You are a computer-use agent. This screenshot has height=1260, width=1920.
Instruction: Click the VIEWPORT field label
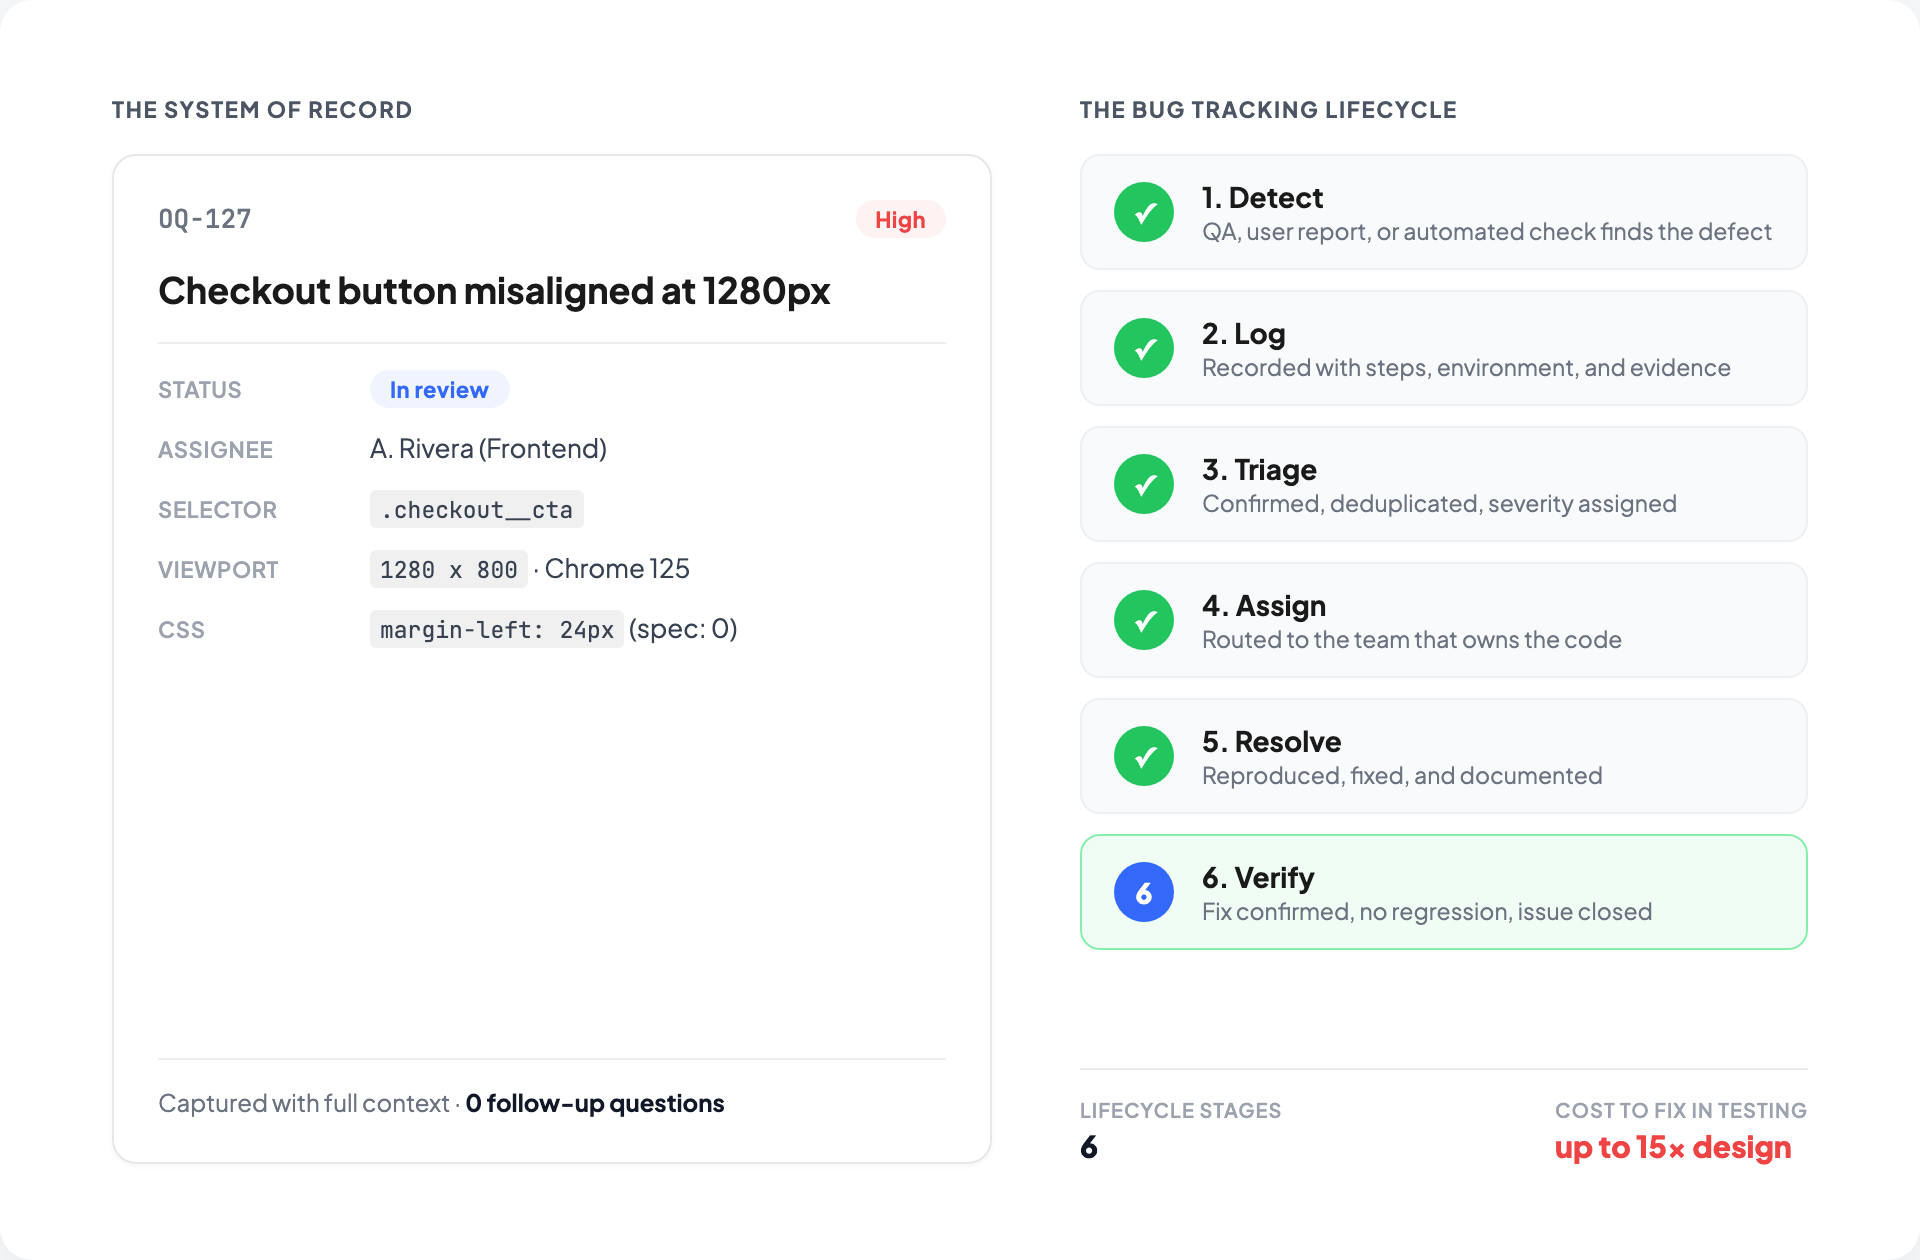[218, 570]
